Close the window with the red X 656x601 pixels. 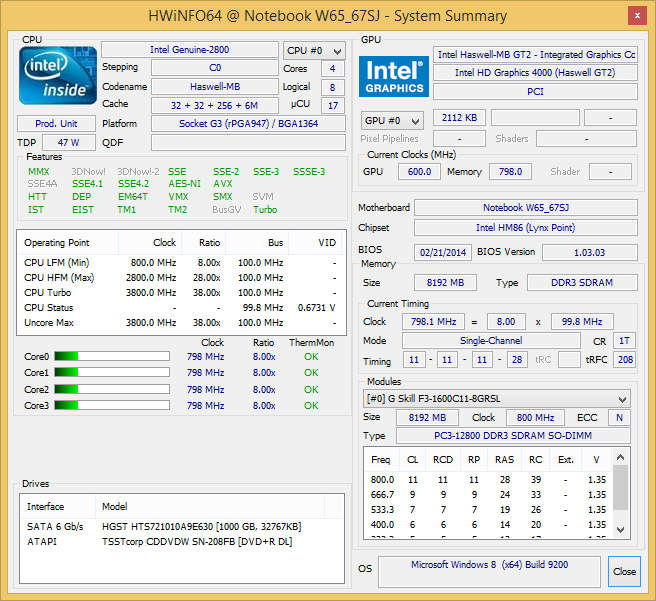click(x=637, y=16)
